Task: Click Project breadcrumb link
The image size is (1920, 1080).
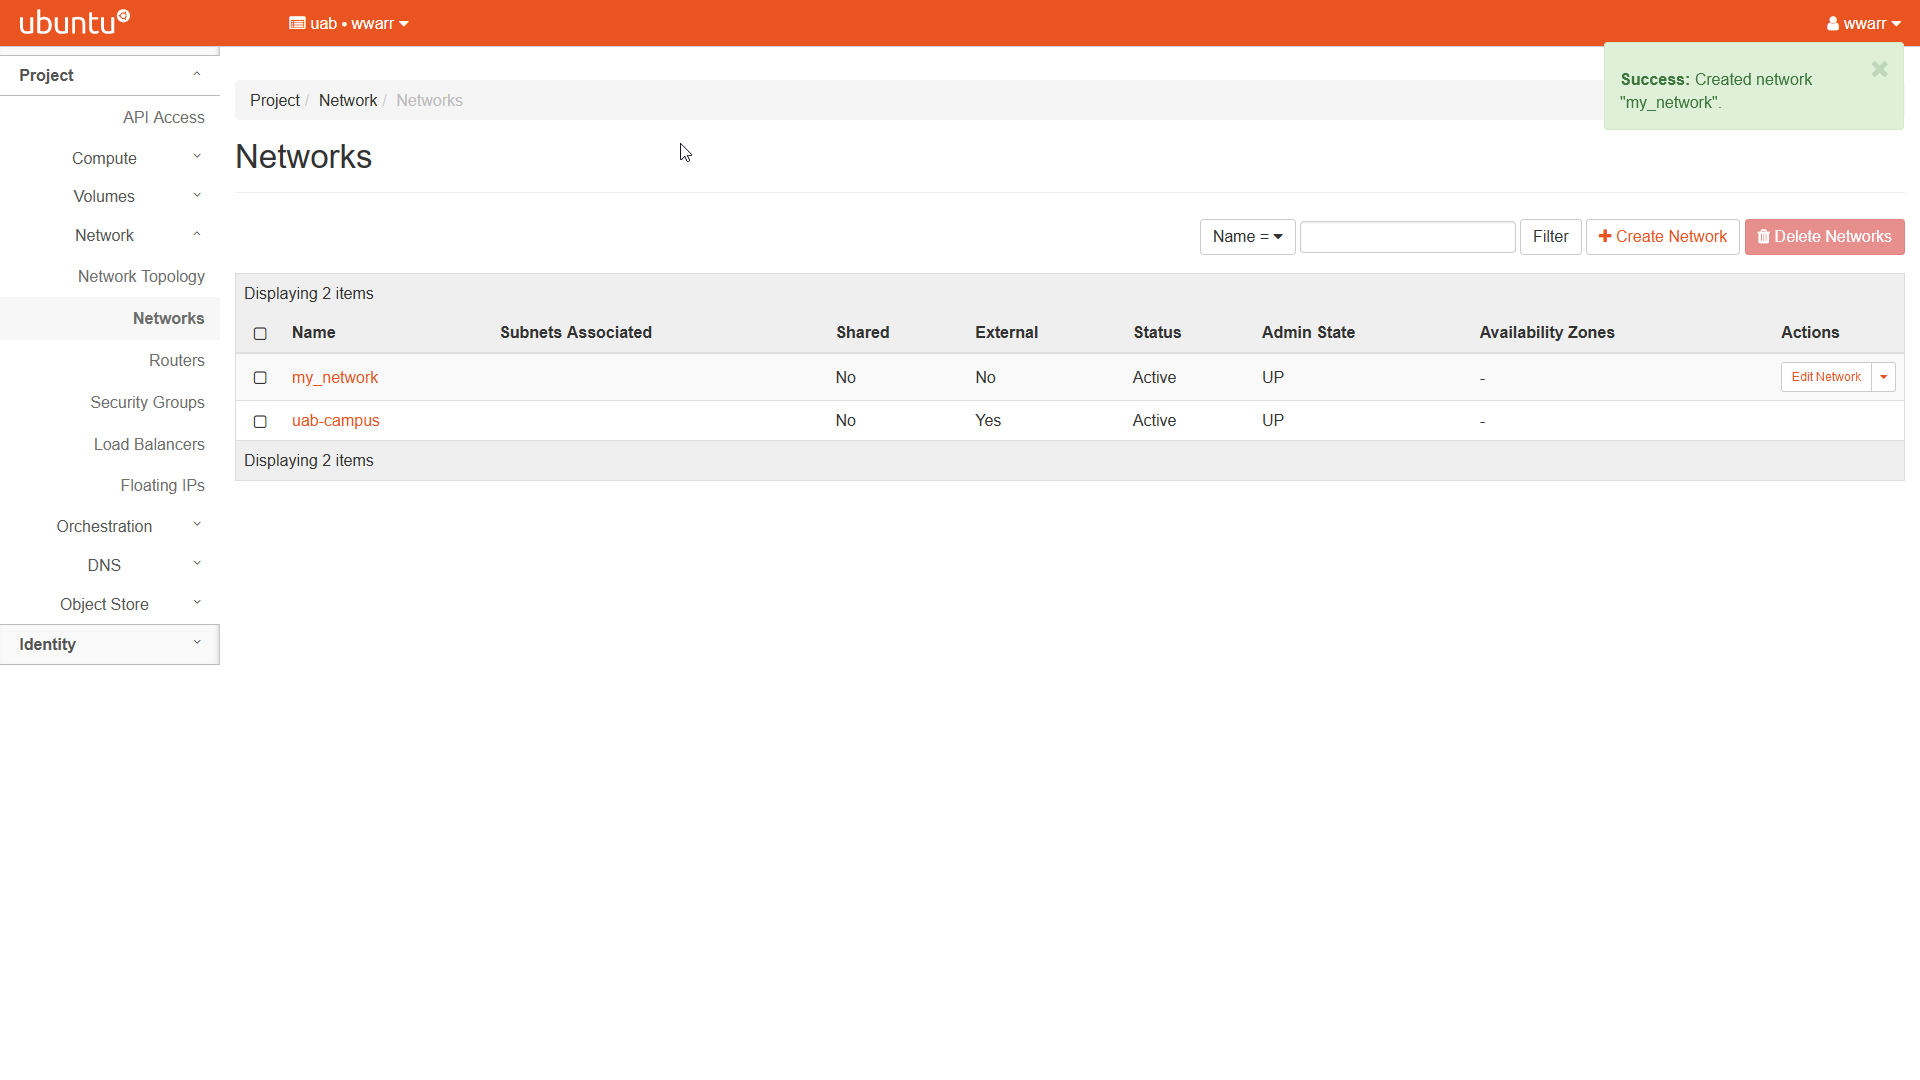Action: [274, 100]
